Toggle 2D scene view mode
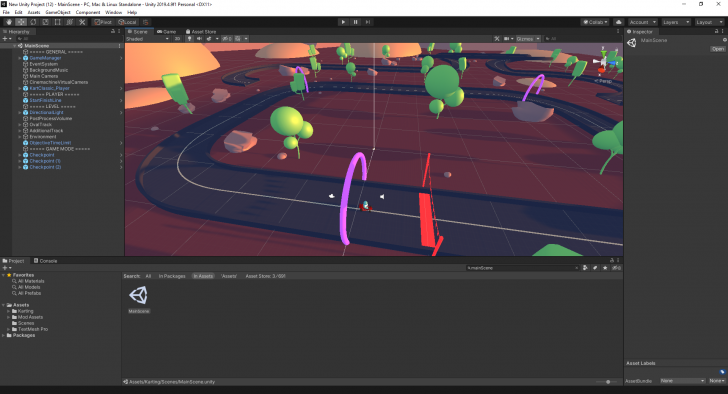 point(177,39)
